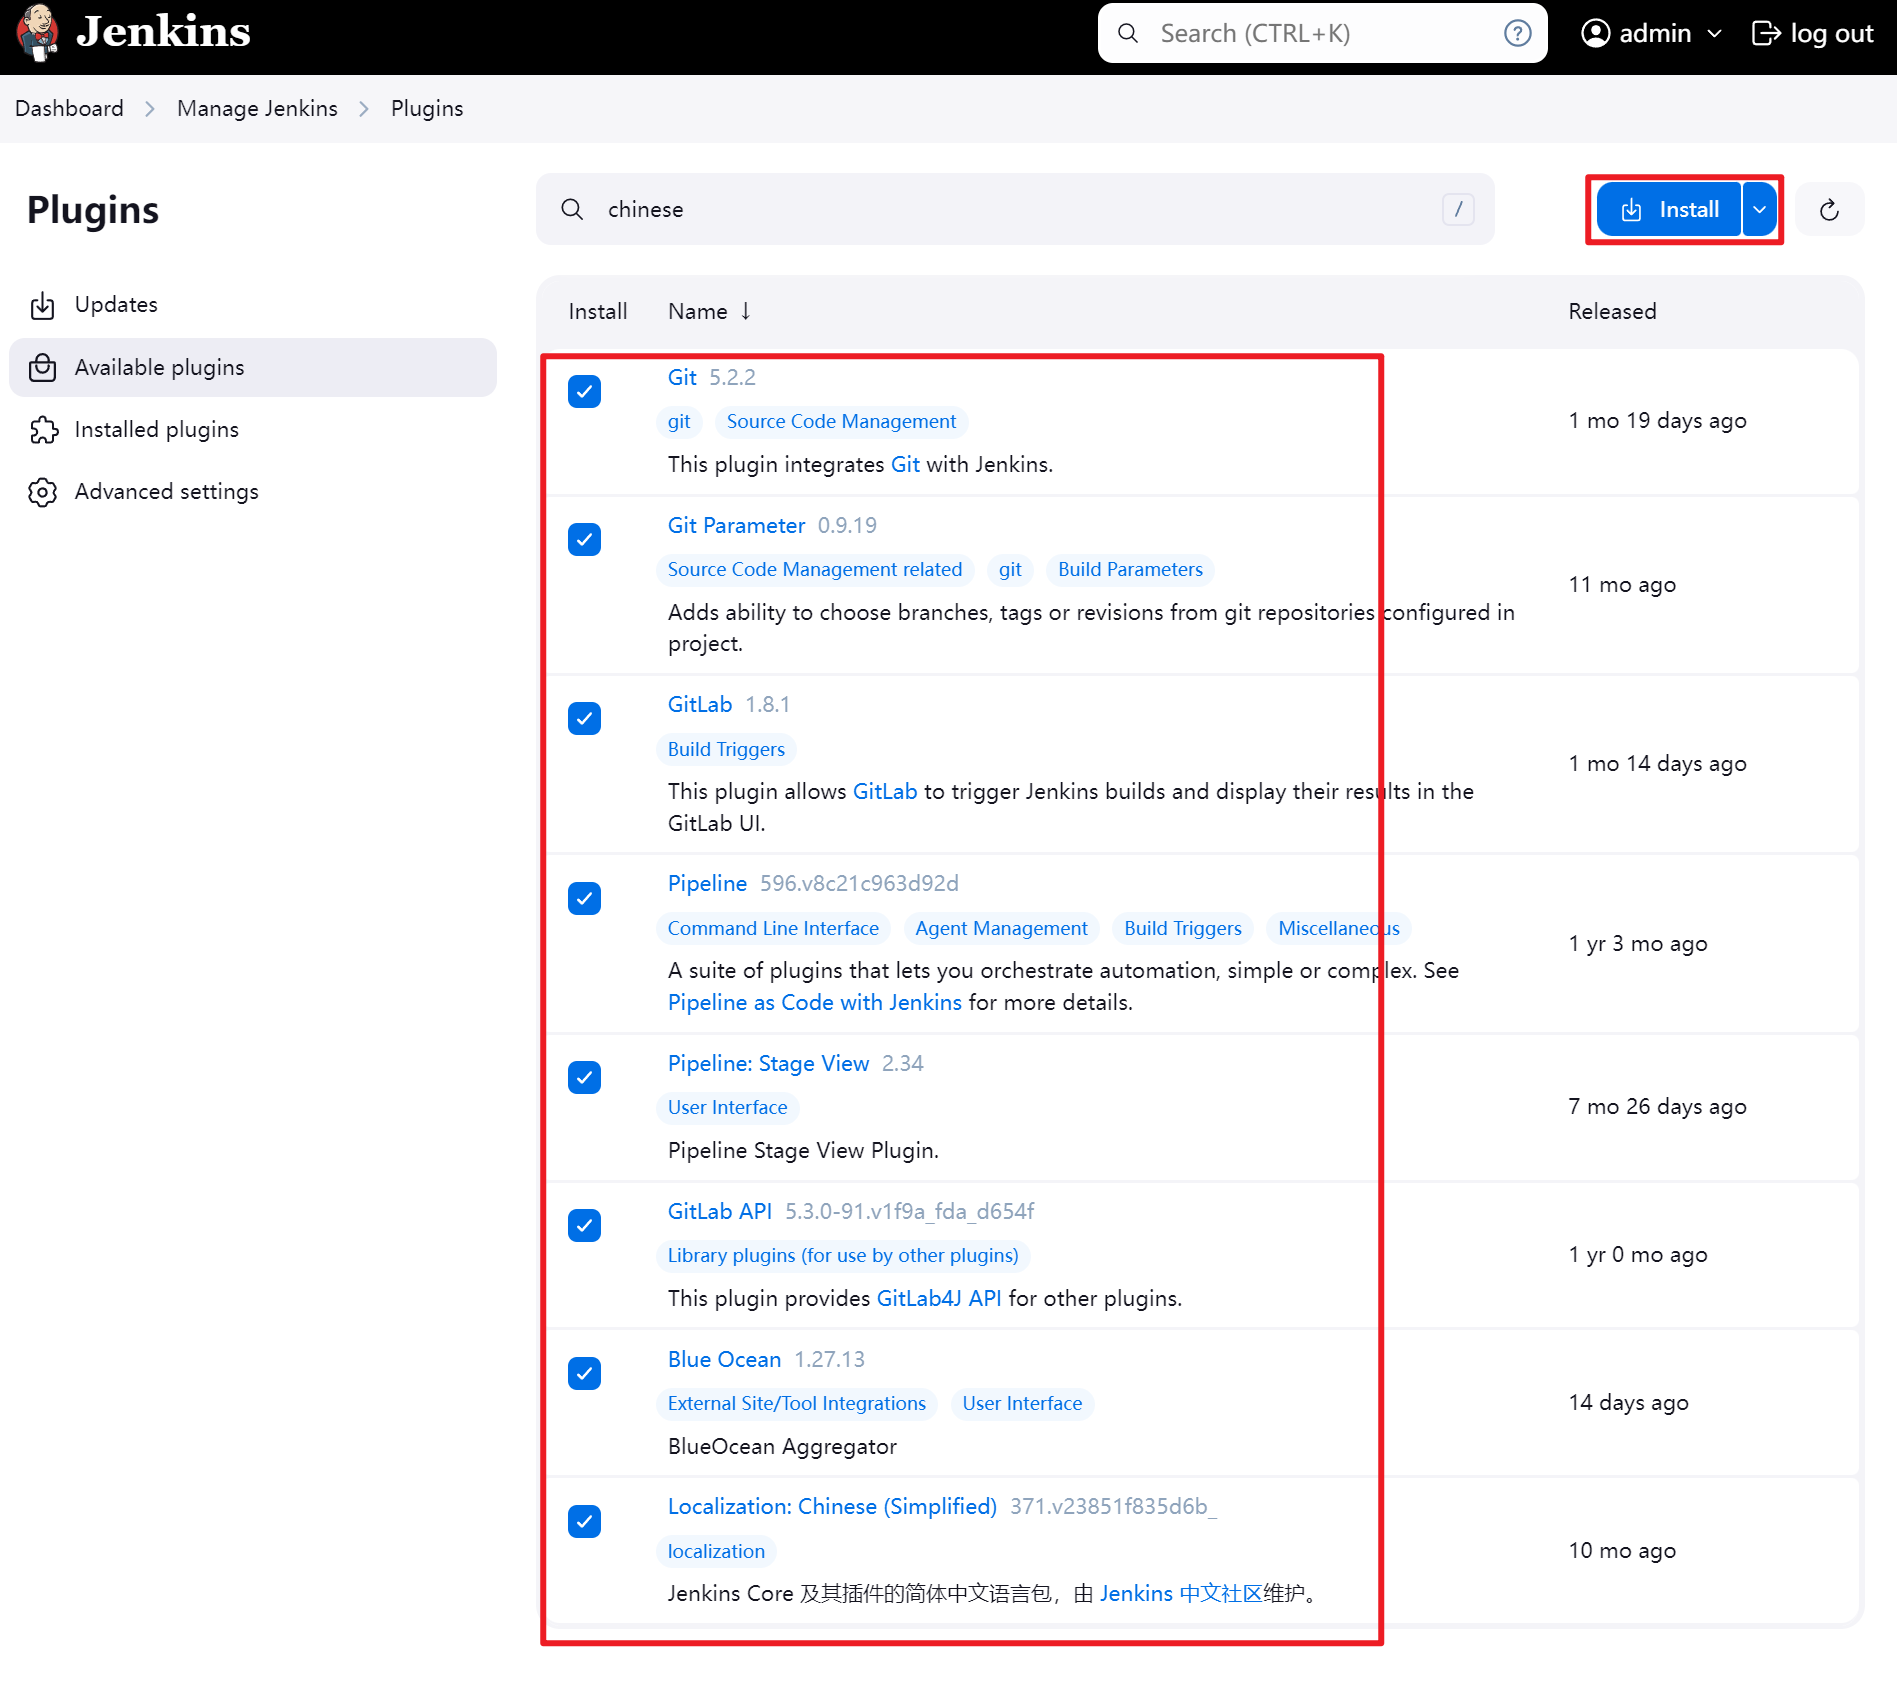
Task: Uncheck the Pipeline: Stage View checkbox
Action: (584, 1077)
